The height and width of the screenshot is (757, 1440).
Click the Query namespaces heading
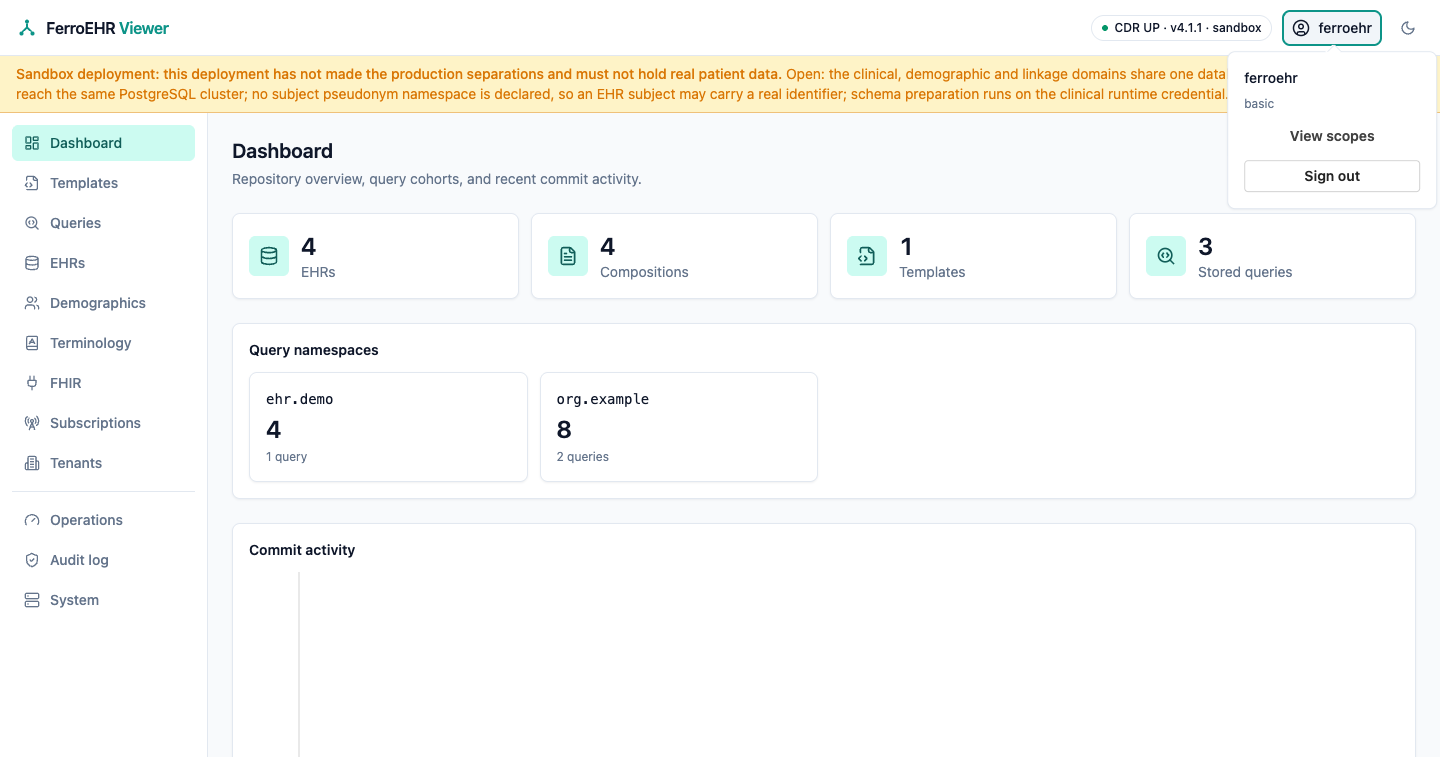click(x=314, y=350)
